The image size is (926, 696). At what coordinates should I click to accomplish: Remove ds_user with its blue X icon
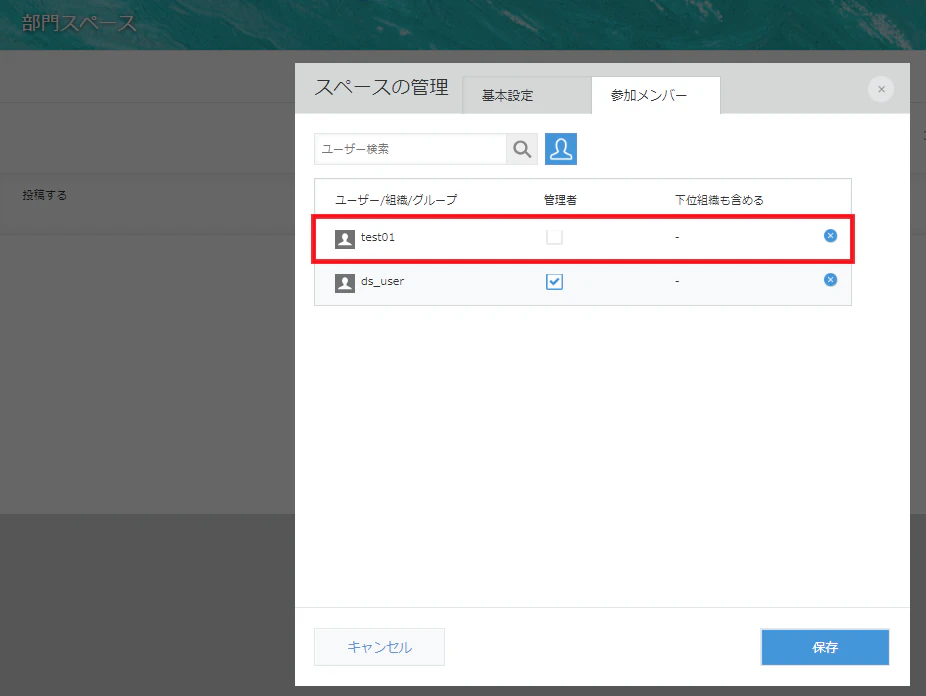coord(830,280)
